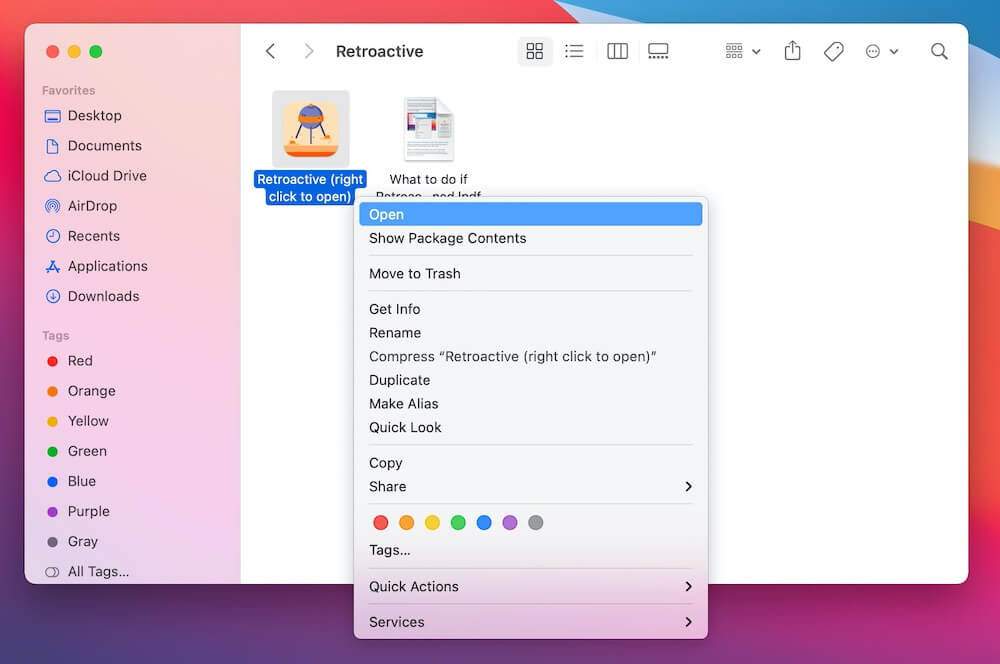Expand the Share submenu
1000x664 pixels.
(531, 486)
